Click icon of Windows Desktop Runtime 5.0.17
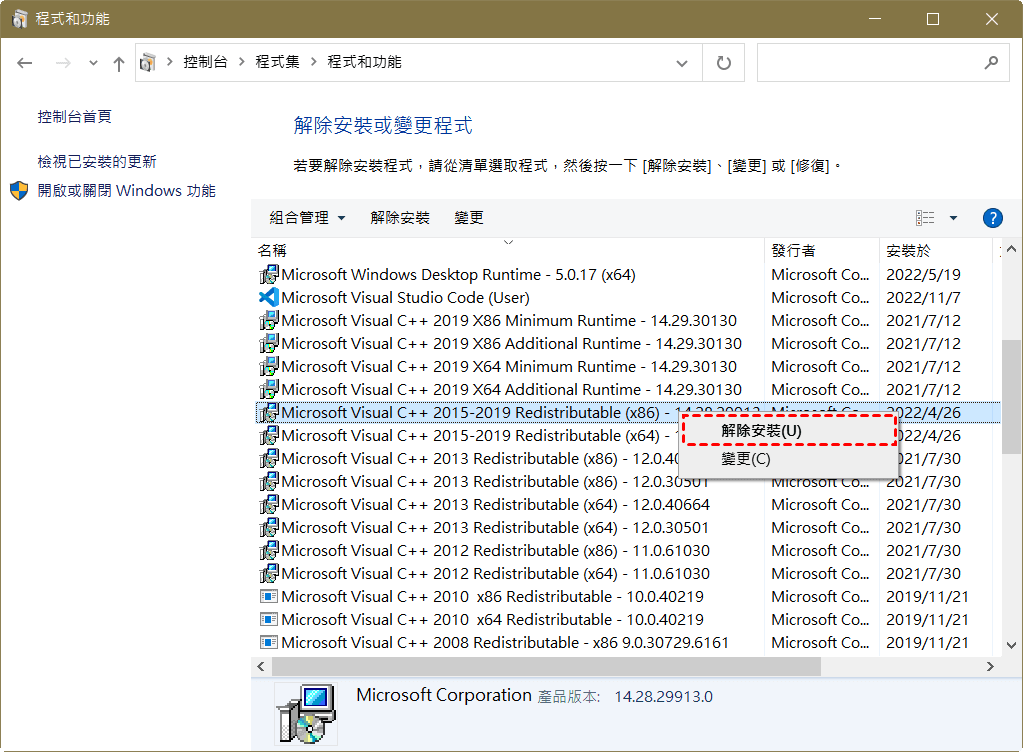 tap(269, 275)
